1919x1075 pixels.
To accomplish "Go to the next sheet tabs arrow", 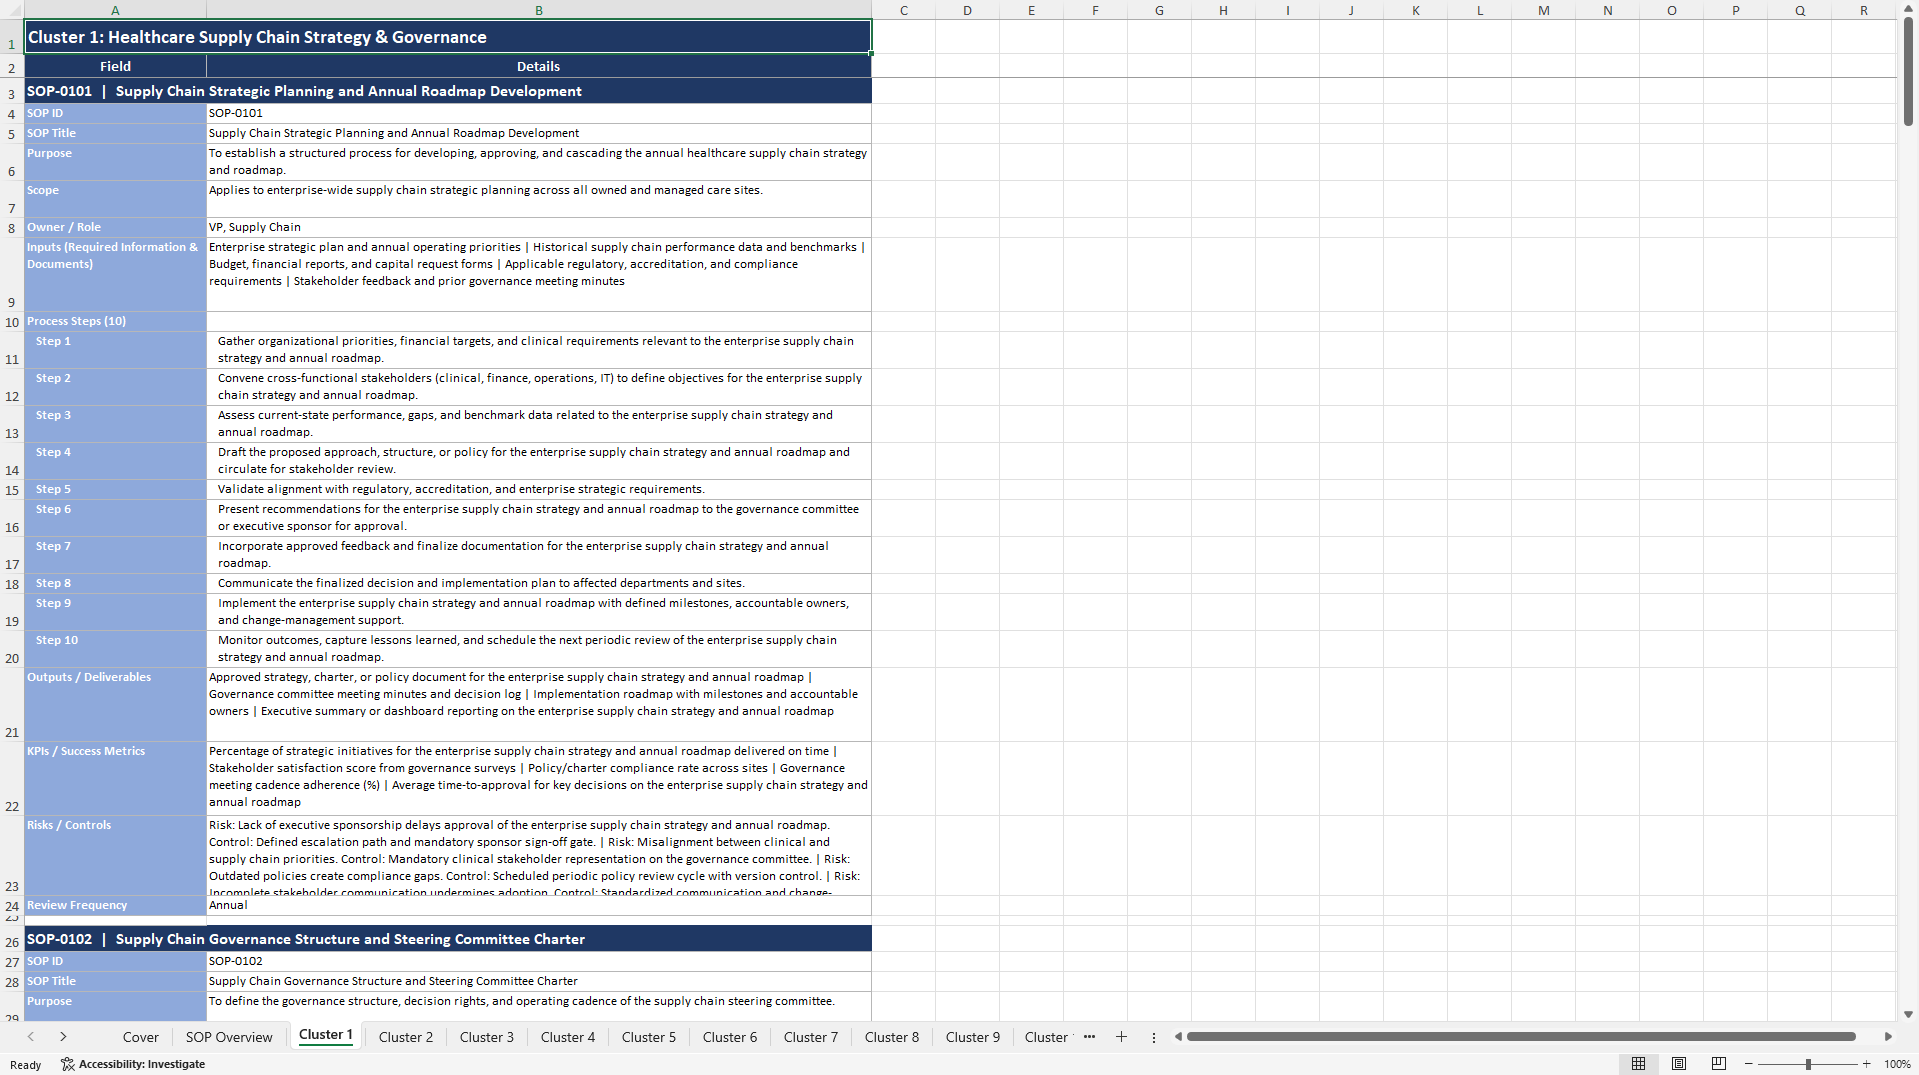I will pos(63,1037).
